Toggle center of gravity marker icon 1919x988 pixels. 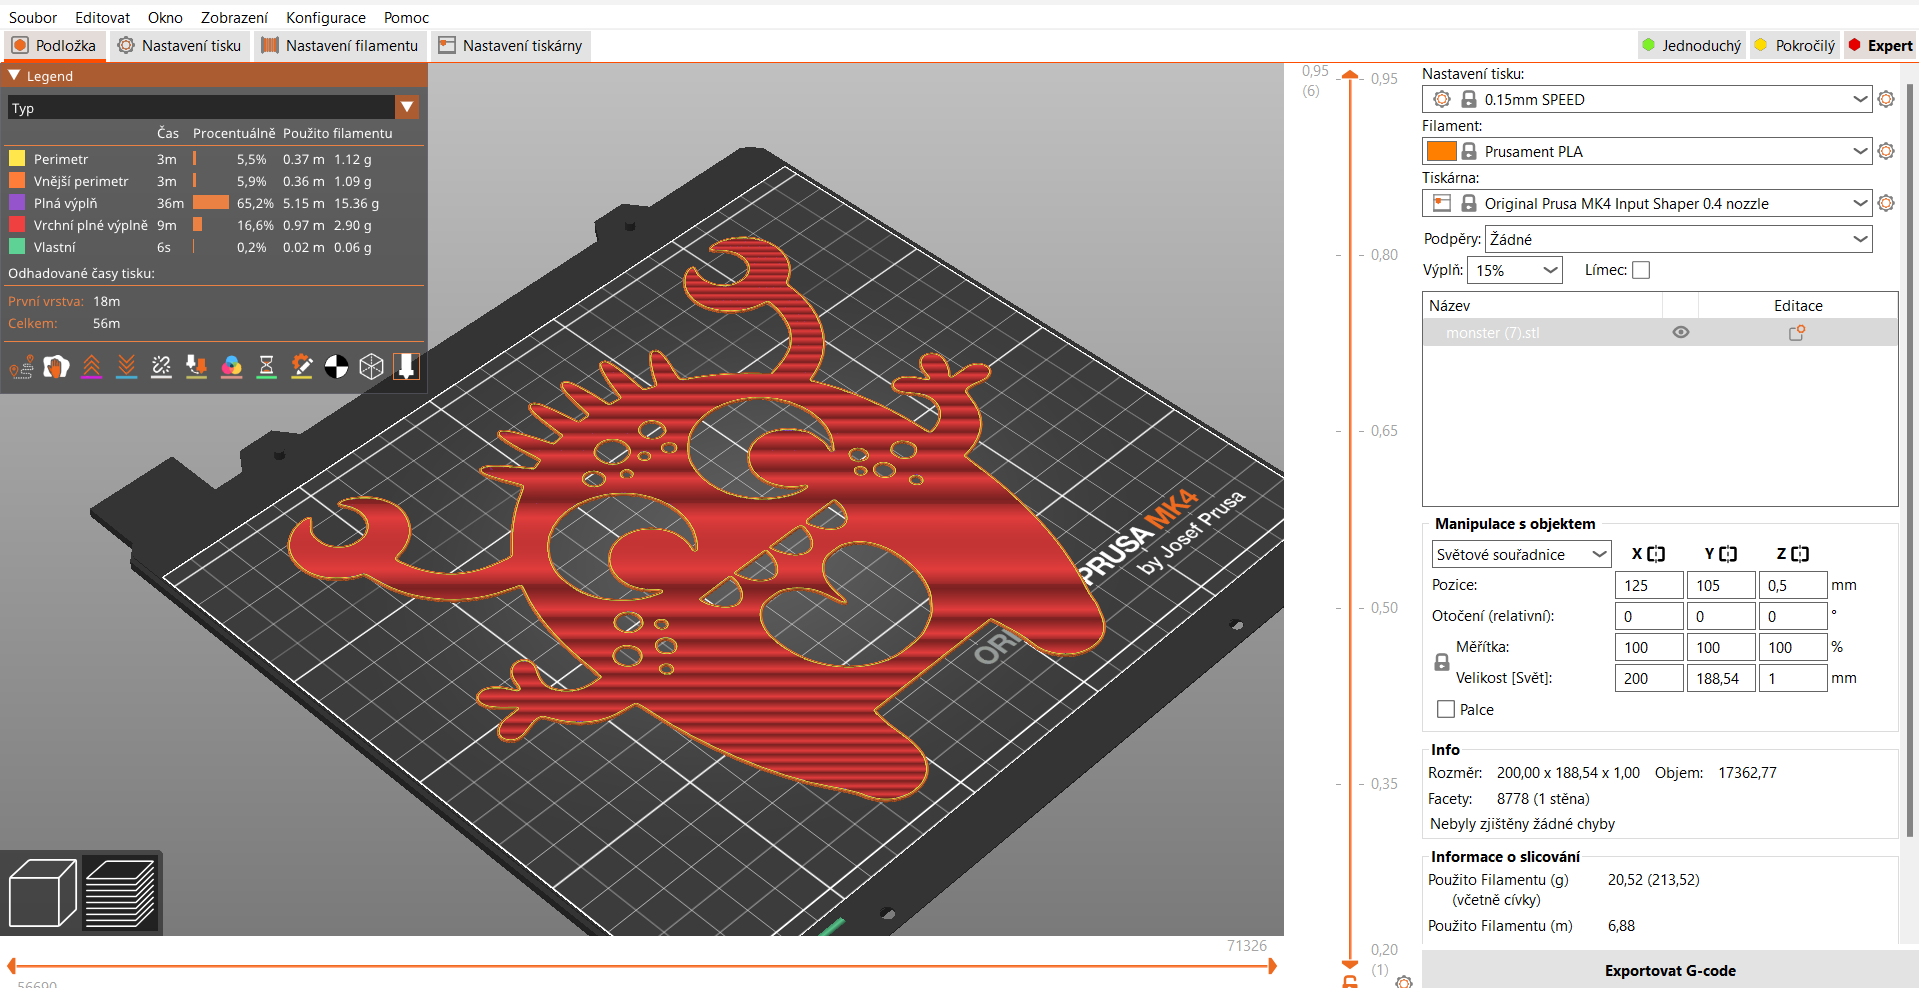pyautogui.click(x=337, y=367)
